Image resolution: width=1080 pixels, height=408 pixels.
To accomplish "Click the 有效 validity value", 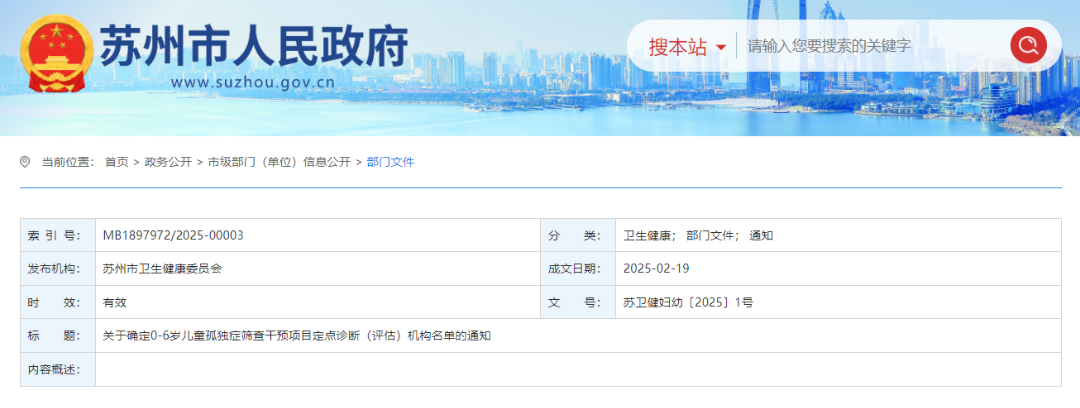I will click(x=115, y=302).
